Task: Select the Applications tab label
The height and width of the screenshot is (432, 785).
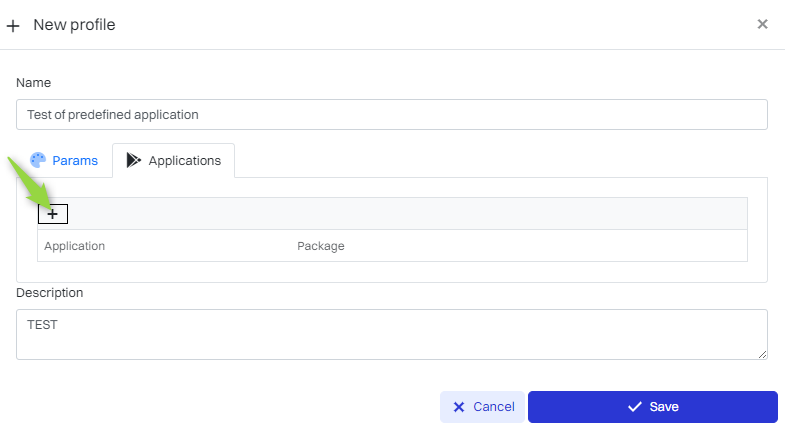Action: (x=184, y=160)
